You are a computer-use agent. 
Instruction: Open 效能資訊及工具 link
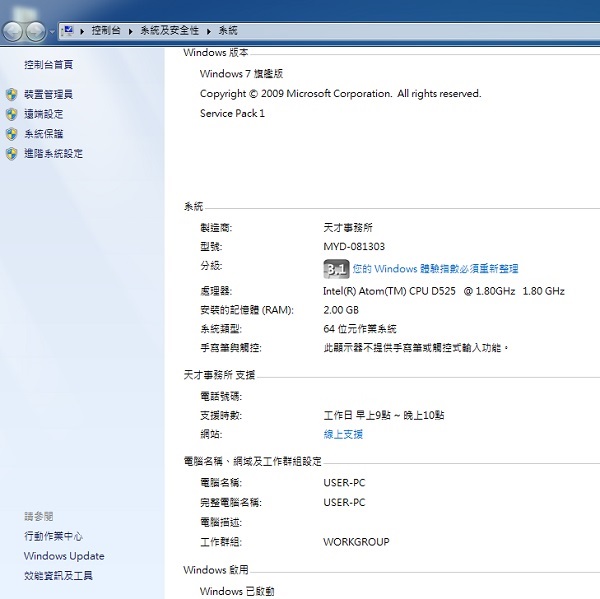tap(59, 576)
